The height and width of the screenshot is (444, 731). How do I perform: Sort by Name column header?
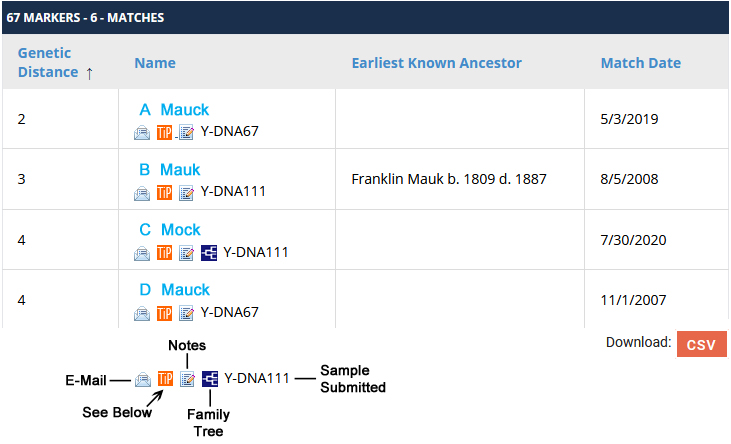155,63
